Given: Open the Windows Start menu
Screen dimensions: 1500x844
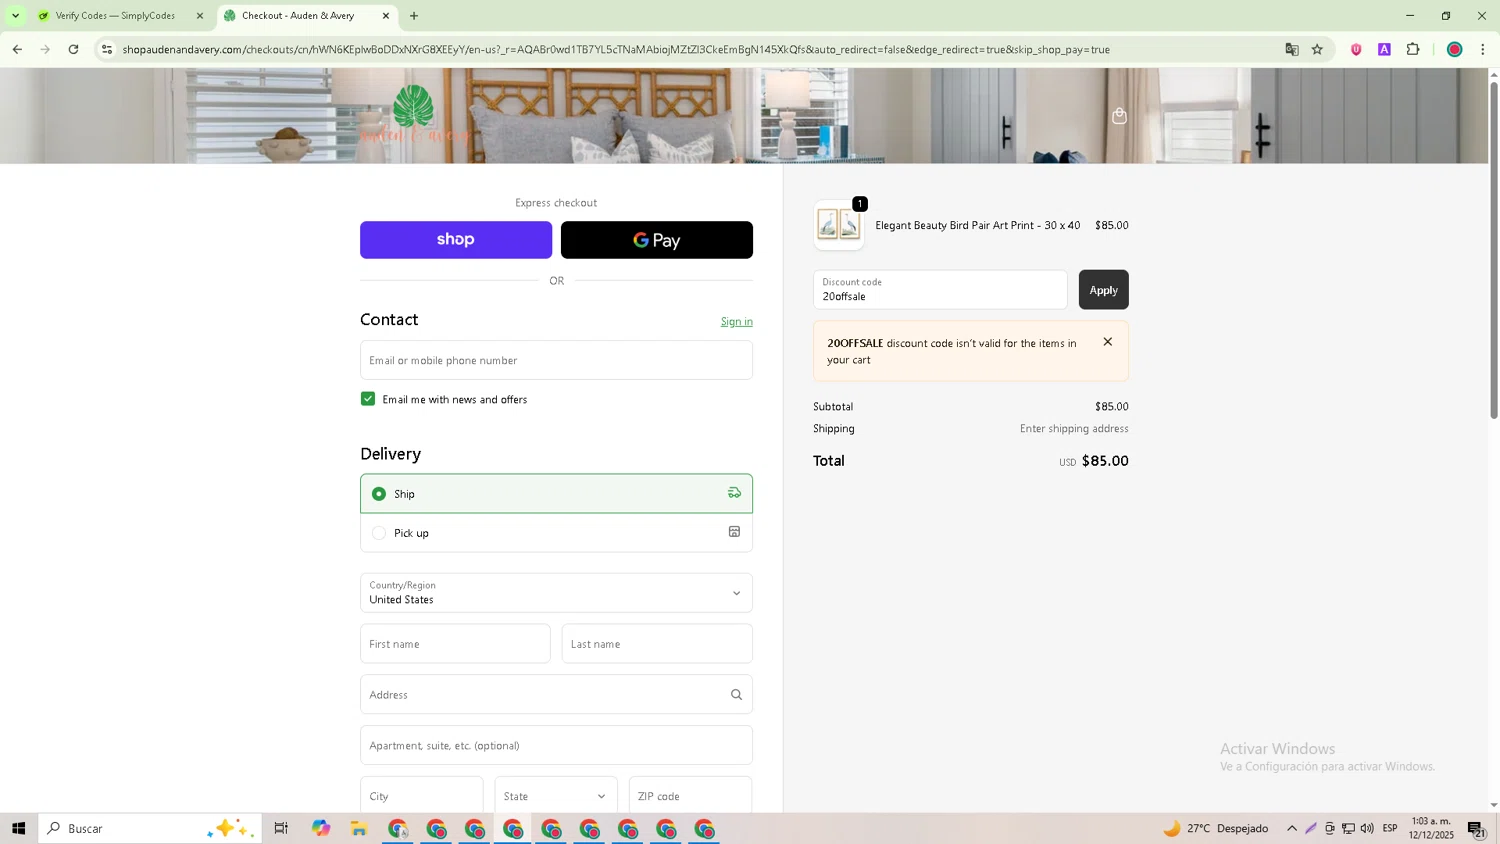Looking at the screenshot, I should pyautogui.click(x=18, y=828).
